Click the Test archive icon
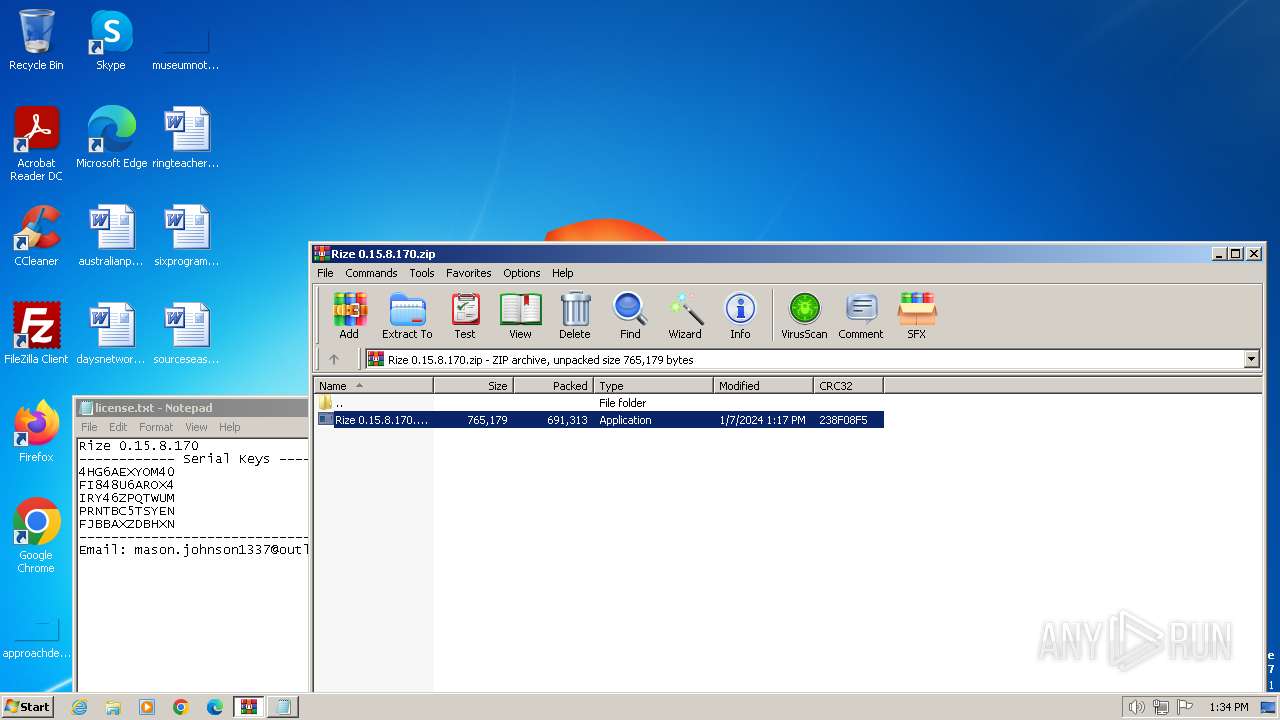This screenshot has width=1280, height=720. tap(465, 316)
